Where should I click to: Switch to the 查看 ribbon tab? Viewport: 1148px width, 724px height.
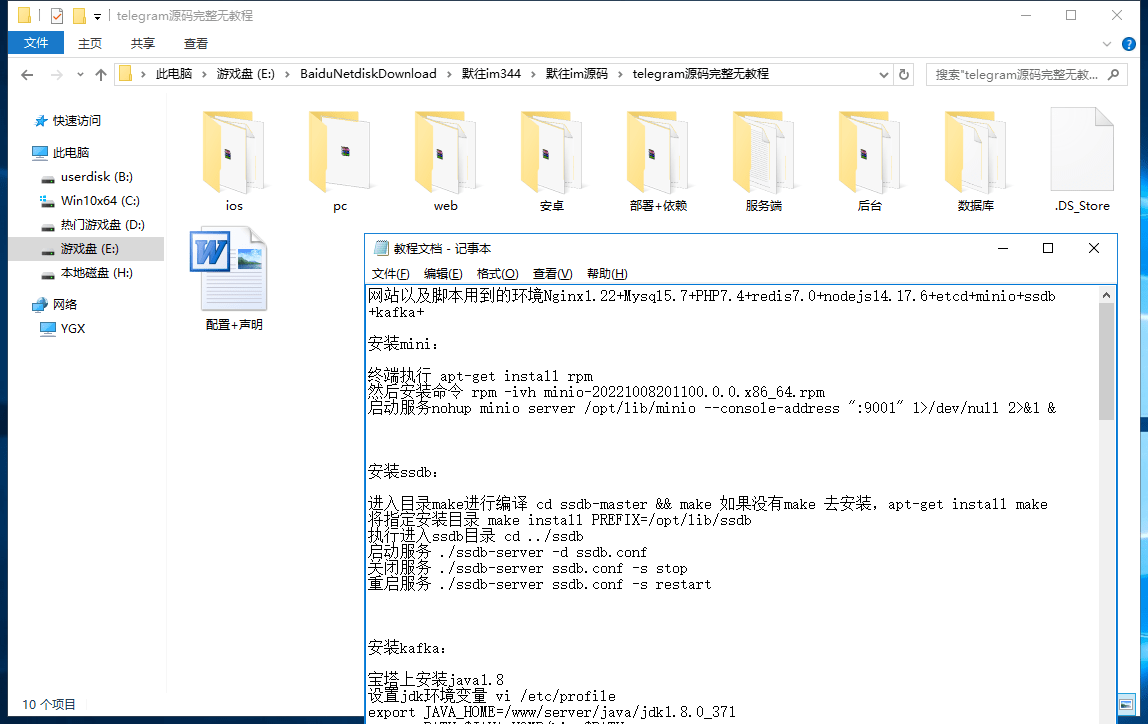coord(195,44)
